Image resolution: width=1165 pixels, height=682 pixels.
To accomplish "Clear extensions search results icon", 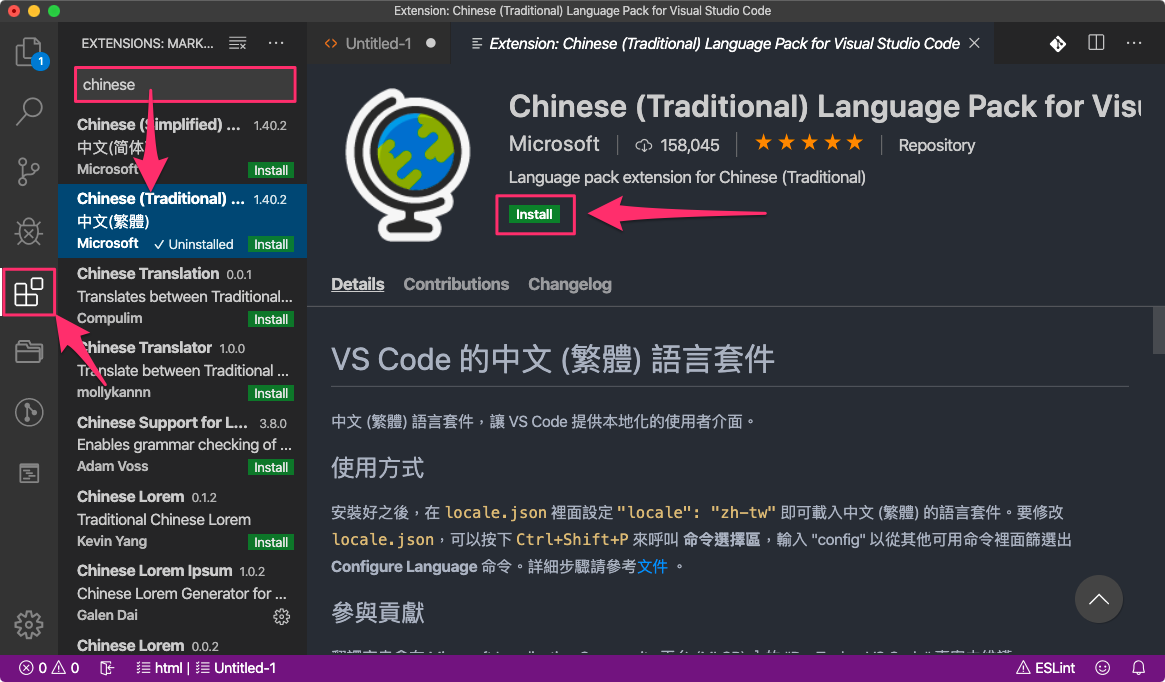I will [x=237, y=43].
